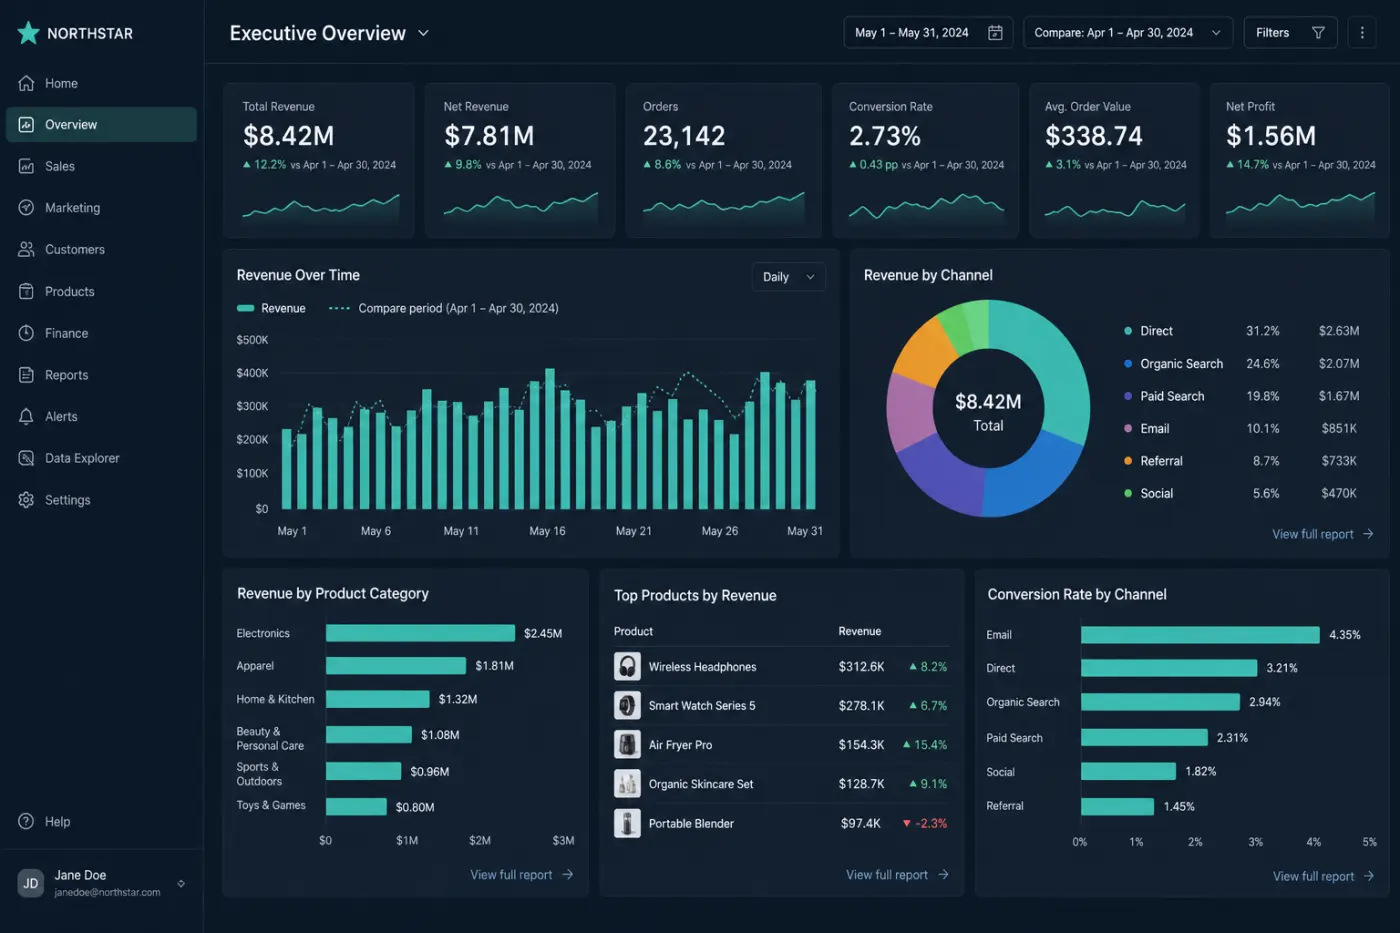
Task: Open the three-dot more options menu
Action: click(1362, 33)
